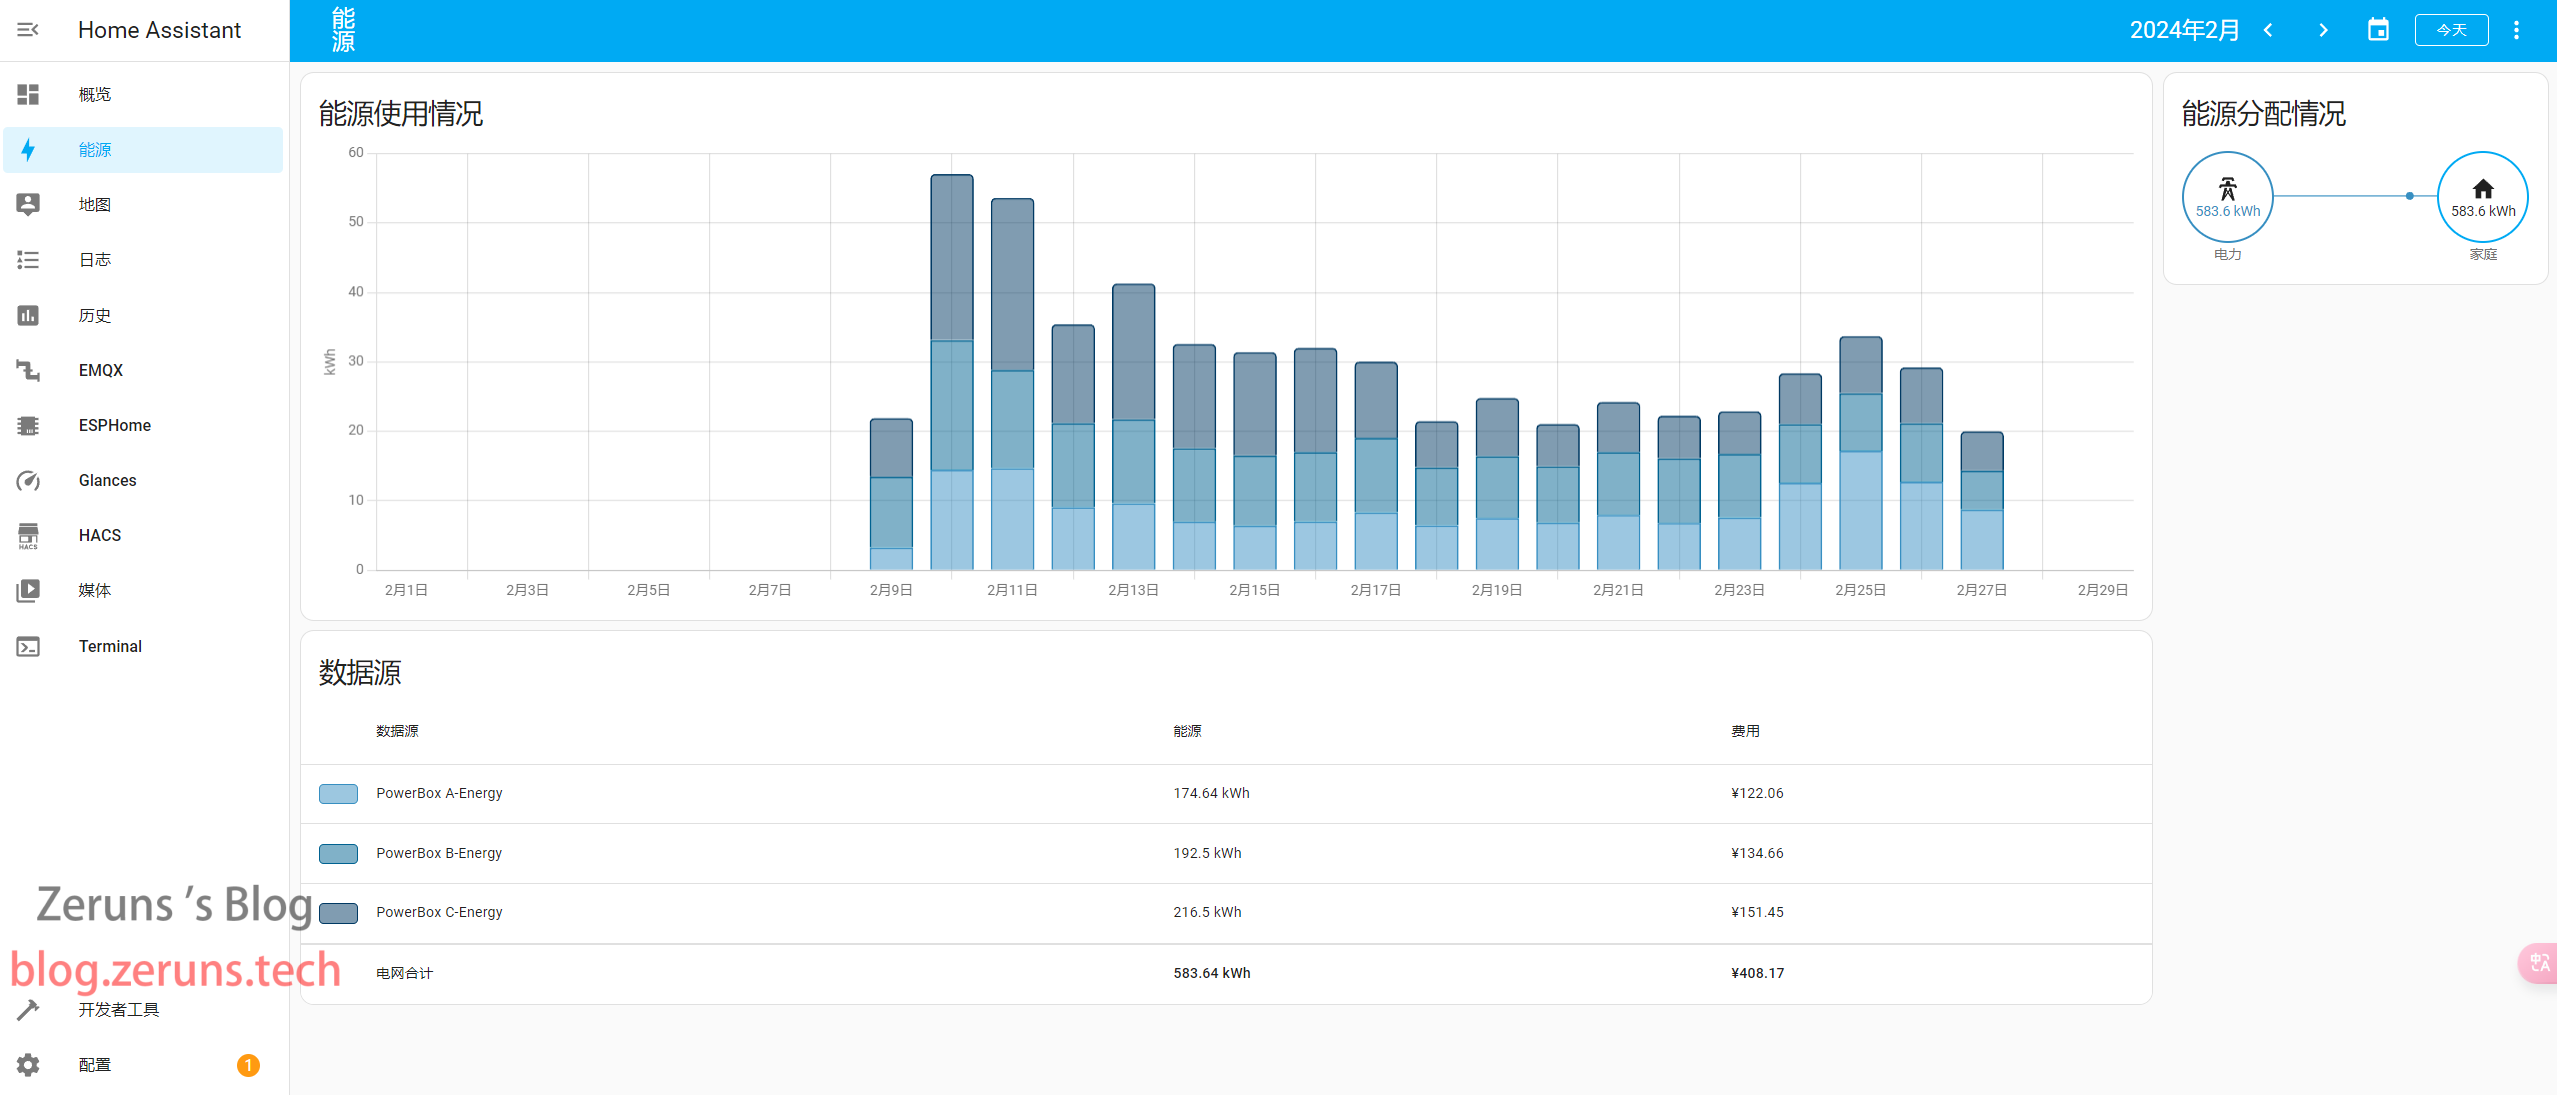Go to next month arrow
This screenshot has width=2557, height=1095.
point(2323,30)
